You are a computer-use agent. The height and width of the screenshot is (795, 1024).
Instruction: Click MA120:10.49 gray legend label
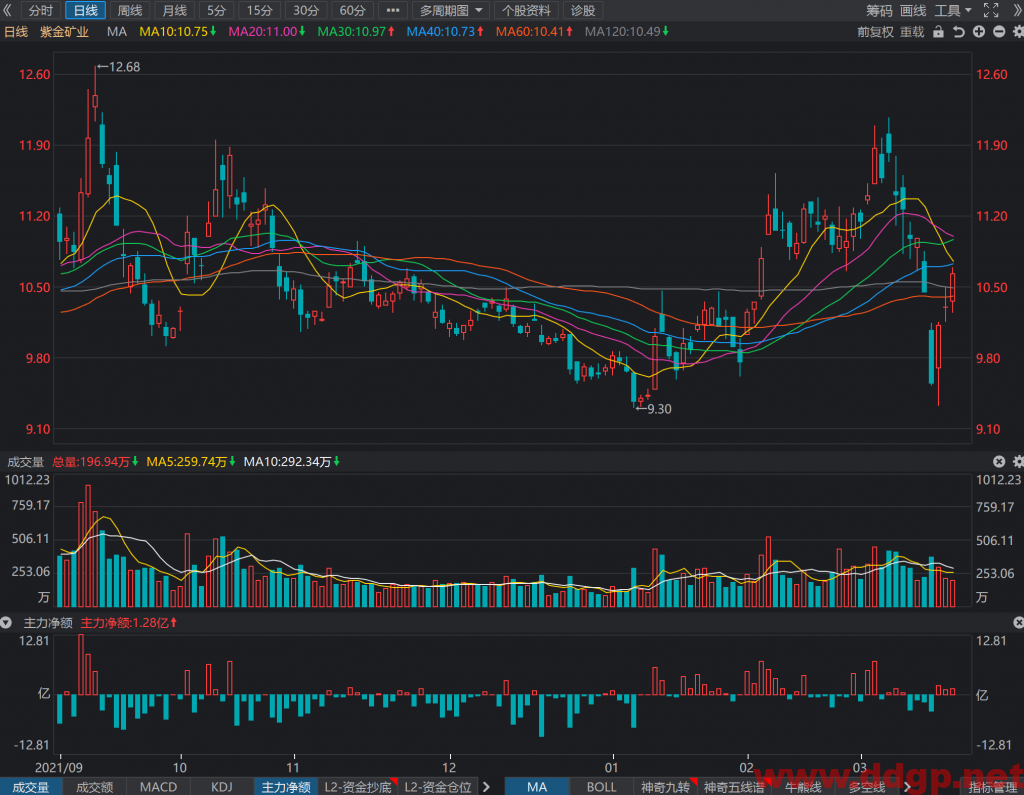tap(626, 31)
